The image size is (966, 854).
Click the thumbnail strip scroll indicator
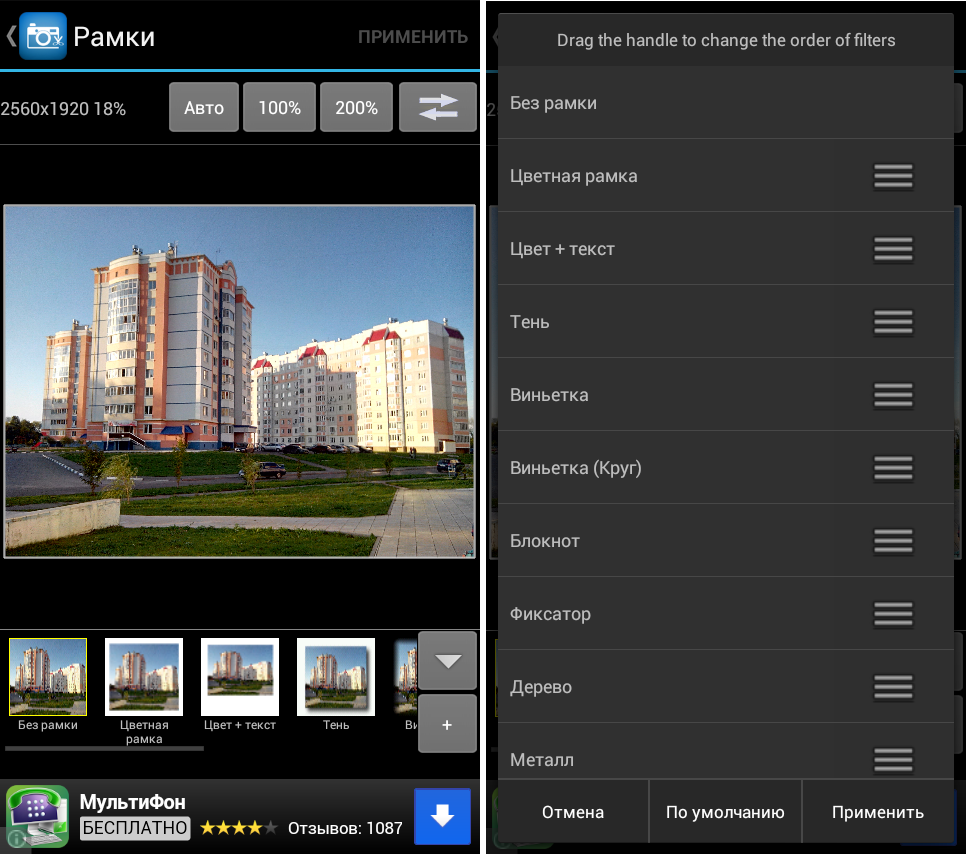[x=104, y=748]
